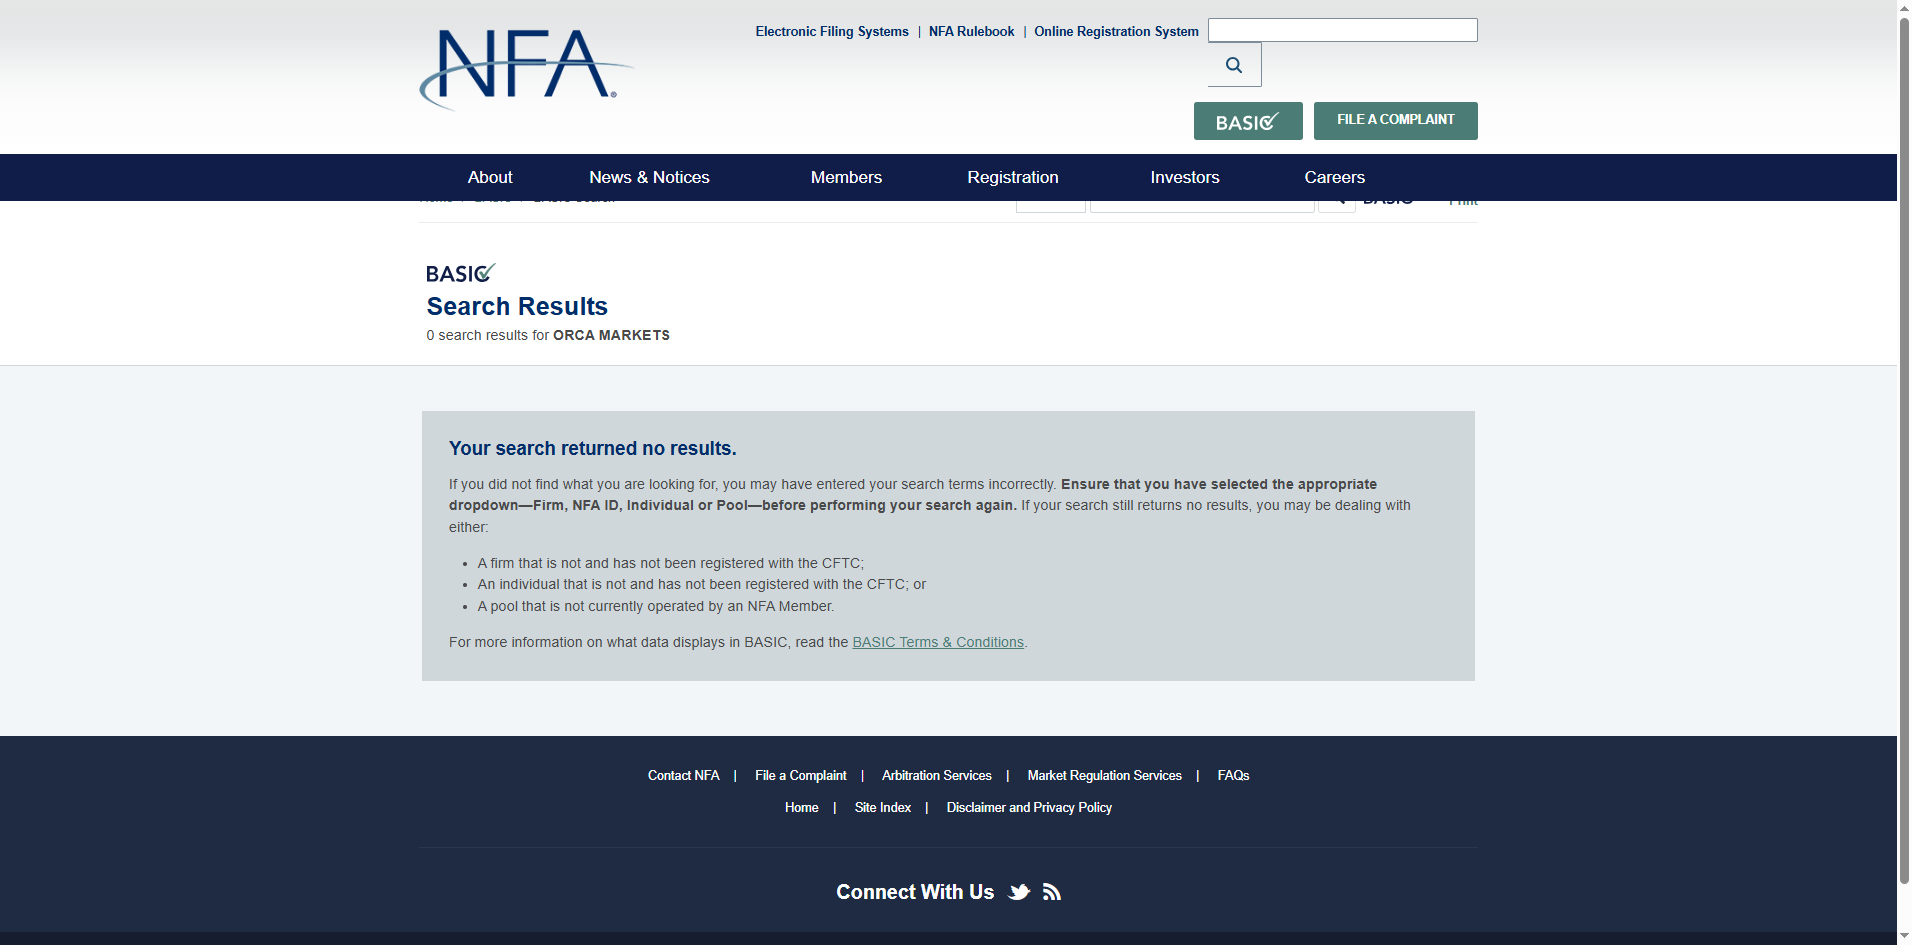Screen dimensions: 1912x945
Task: Click into the site search field
Action: click(1342, 30)
